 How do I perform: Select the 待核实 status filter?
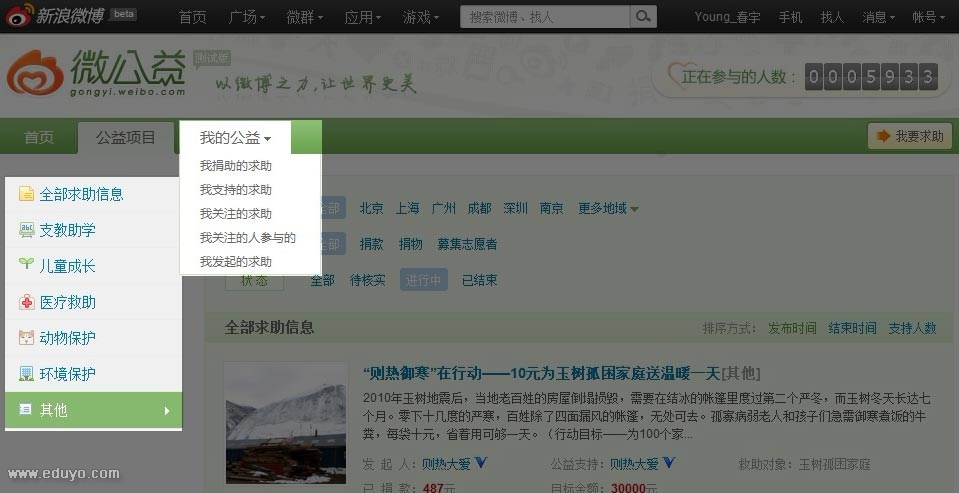point(367,281)
